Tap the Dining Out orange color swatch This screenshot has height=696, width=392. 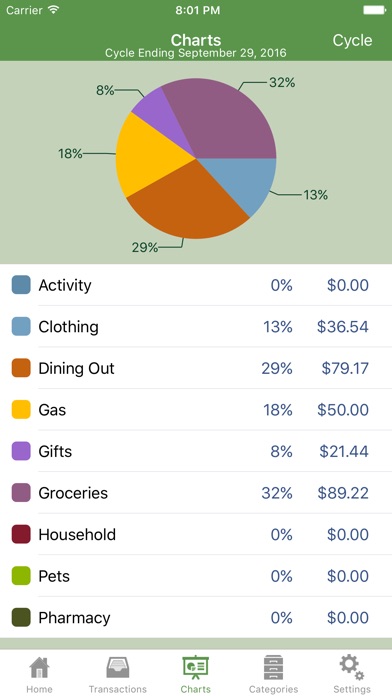coord(21,368)
